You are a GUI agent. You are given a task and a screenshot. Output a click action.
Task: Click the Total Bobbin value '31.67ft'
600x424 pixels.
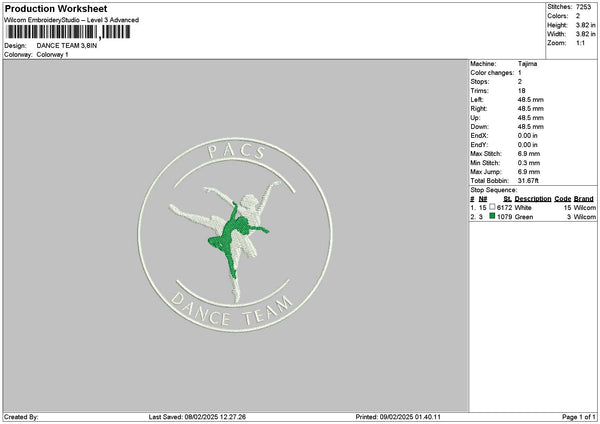528,181
